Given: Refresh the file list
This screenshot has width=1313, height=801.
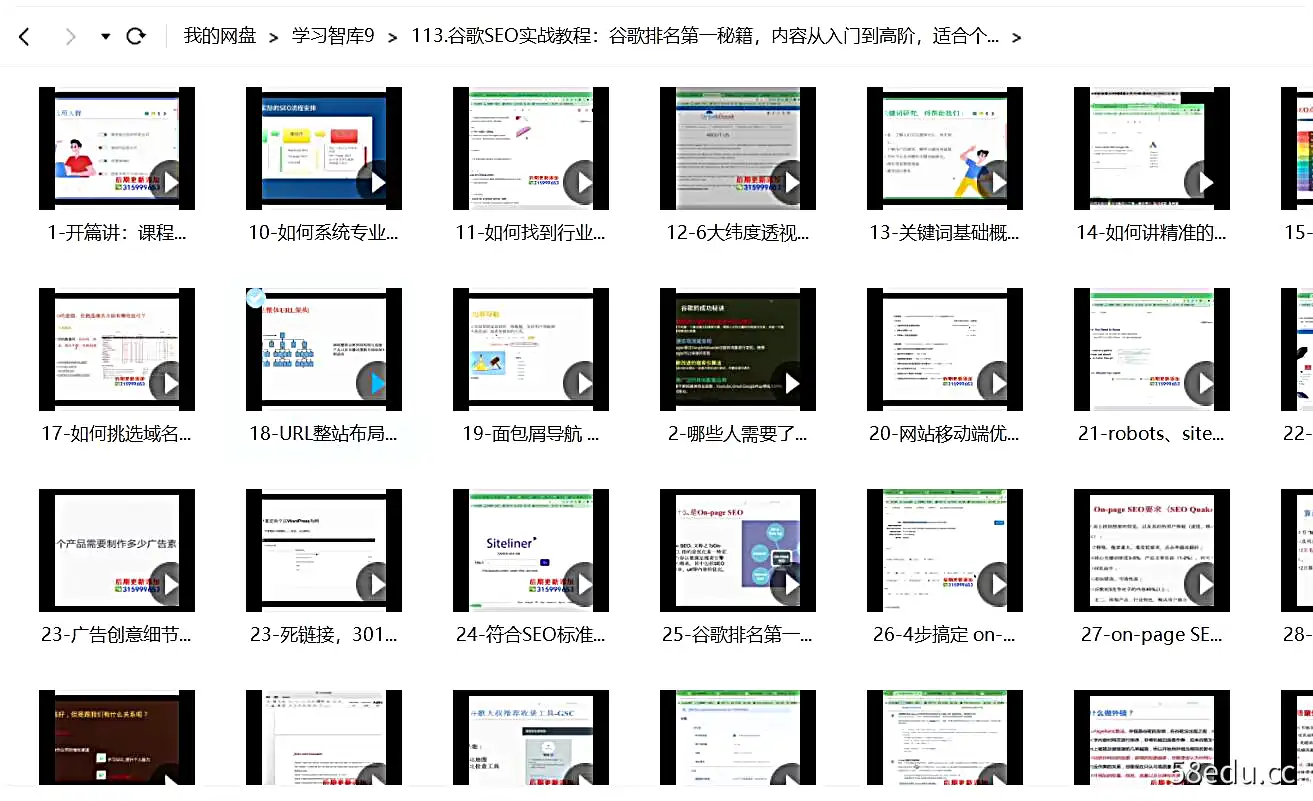Looking at the screenshot, I should 137,35.
